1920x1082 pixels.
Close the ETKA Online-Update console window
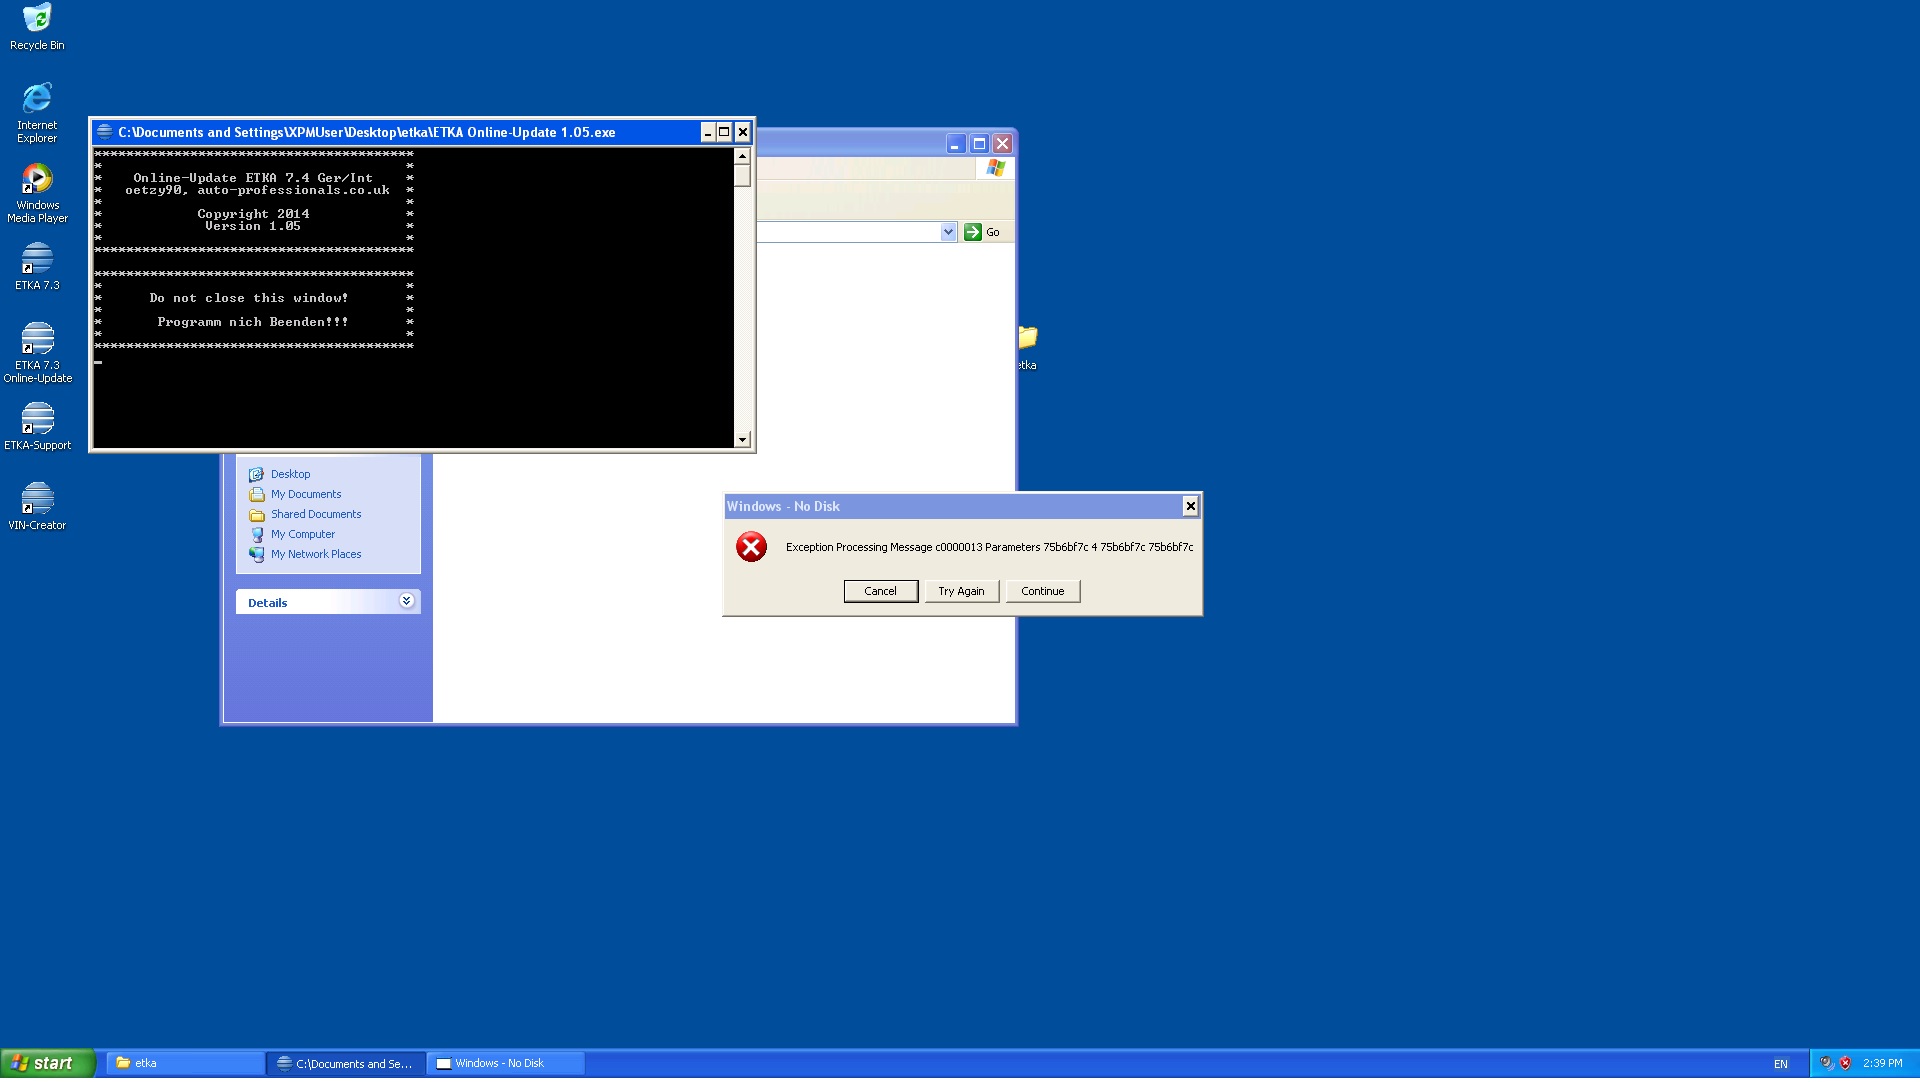[743, 132]
